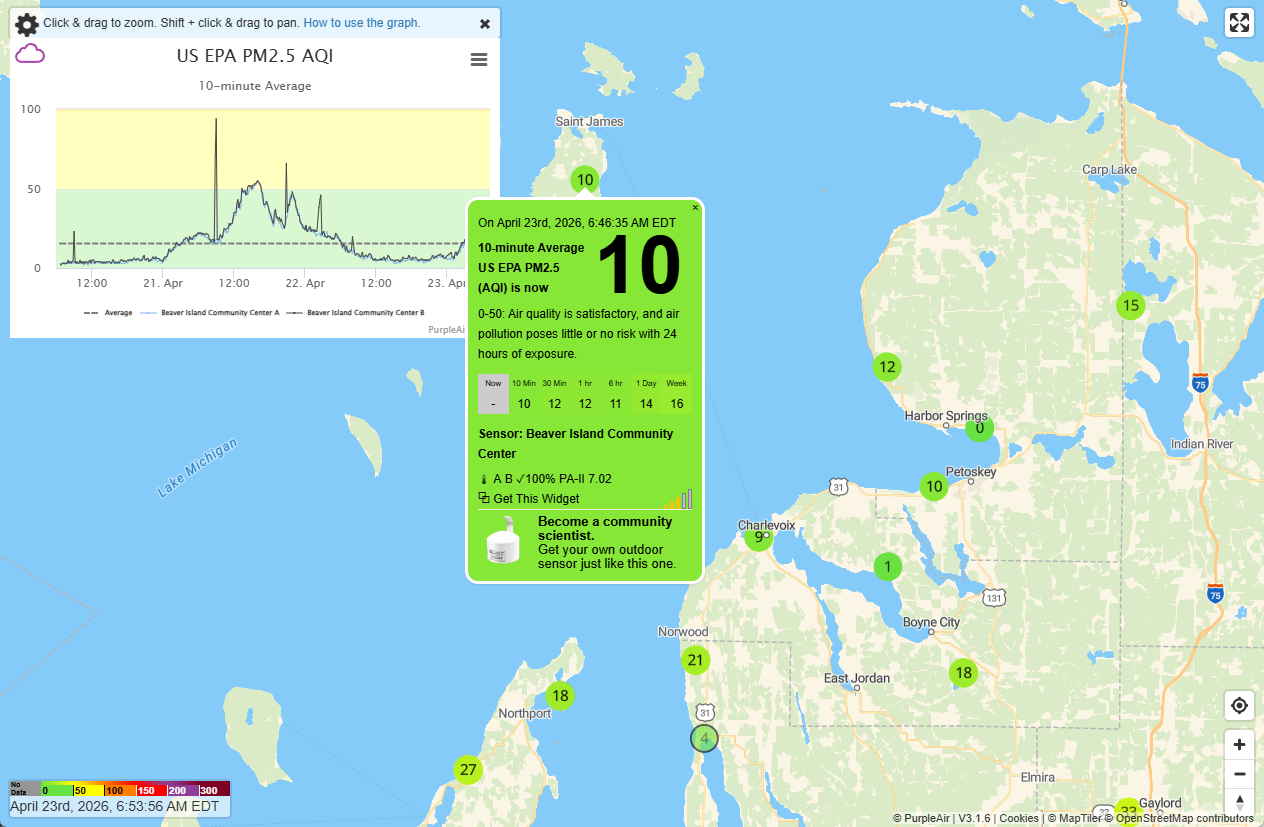Click the thermometer icon in sensor popup

tap(484, 479)
